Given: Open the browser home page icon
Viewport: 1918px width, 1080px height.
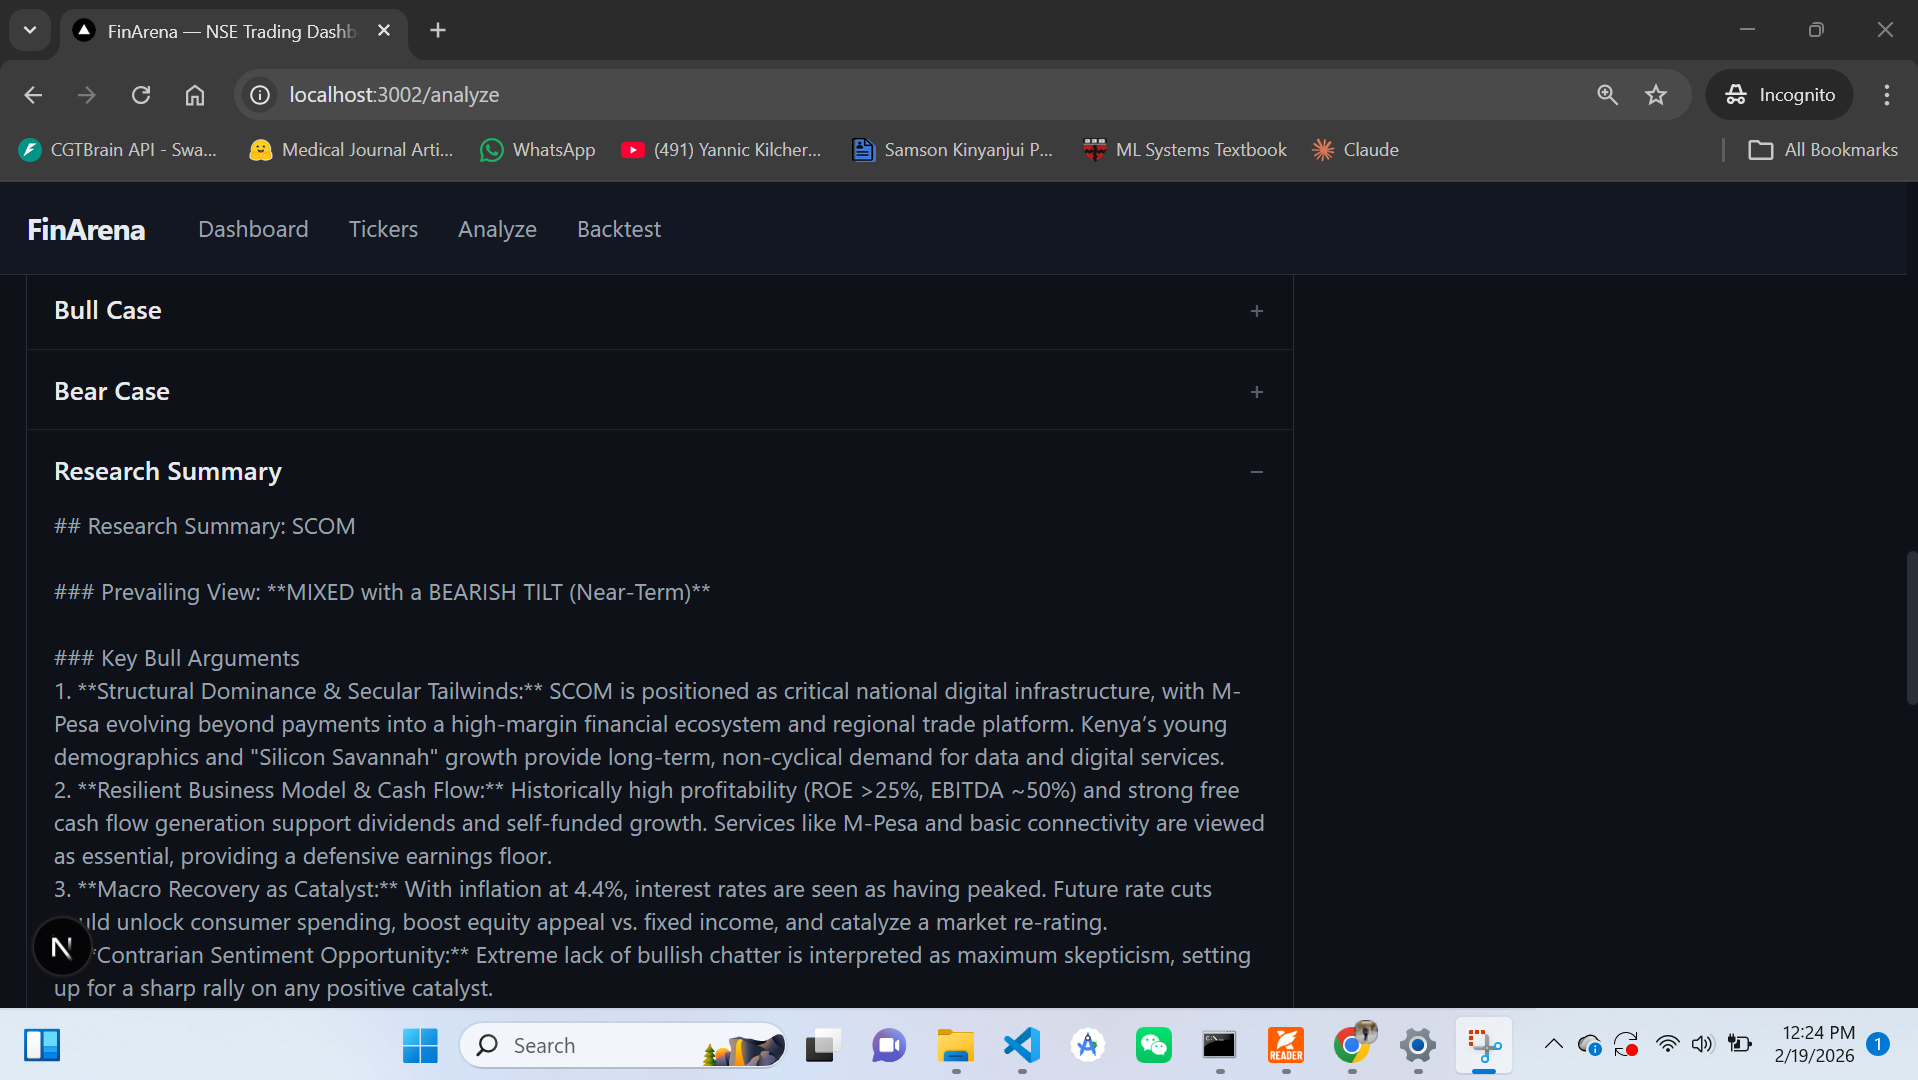Looking at the screenshot, I should [194, 94].
